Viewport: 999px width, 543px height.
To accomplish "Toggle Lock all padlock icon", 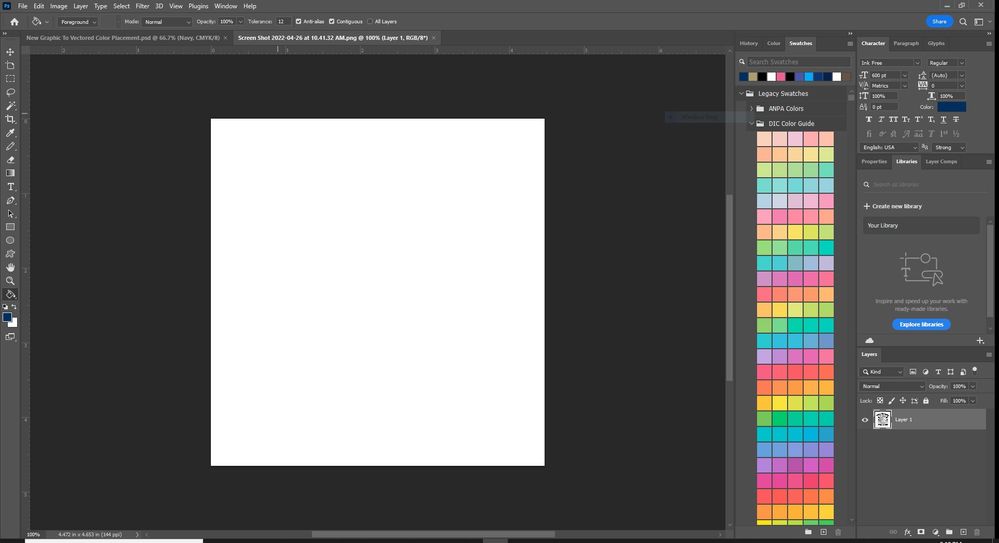I will pyautogui.click(x=926, y=401).
